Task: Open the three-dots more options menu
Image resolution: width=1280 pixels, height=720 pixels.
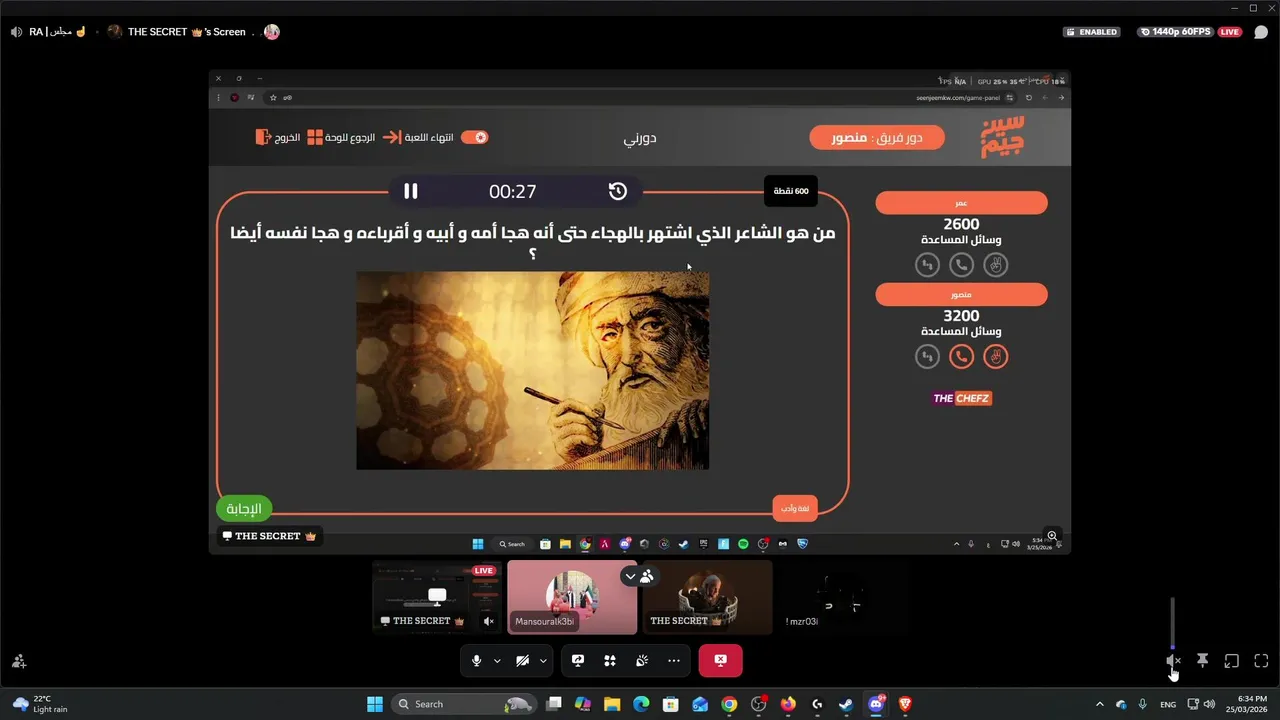Action: pos(674,661)
